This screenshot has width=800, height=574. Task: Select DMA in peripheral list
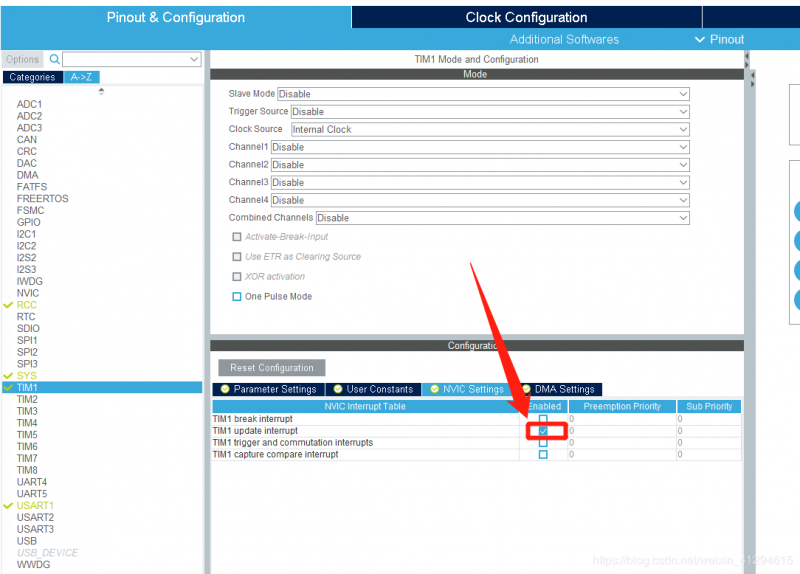(28, 175)
